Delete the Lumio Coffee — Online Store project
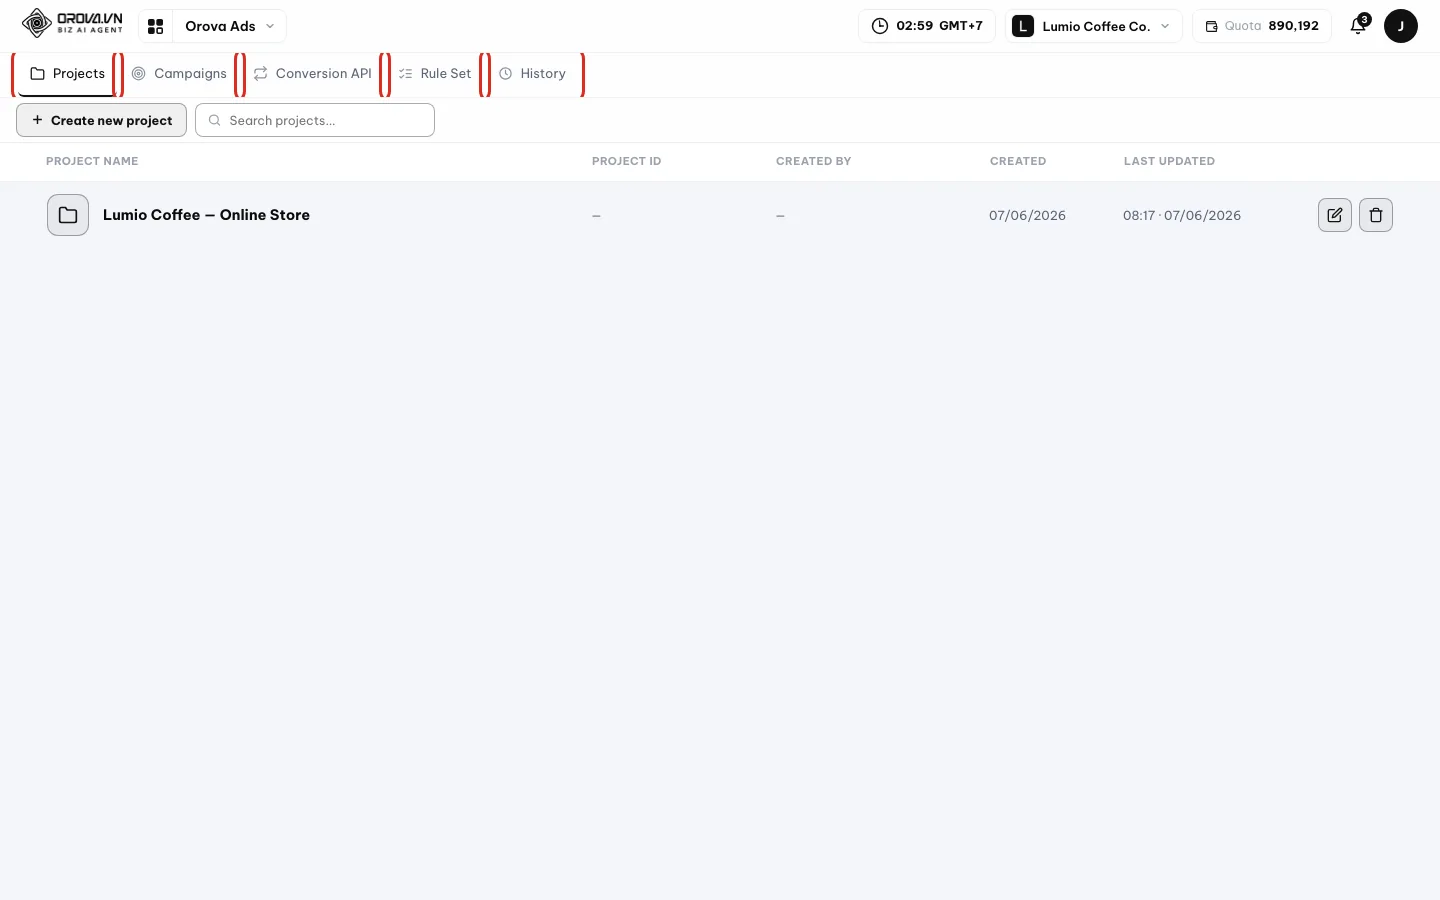Screen dimensions: 1440x900 click(x=1376, y=215)
